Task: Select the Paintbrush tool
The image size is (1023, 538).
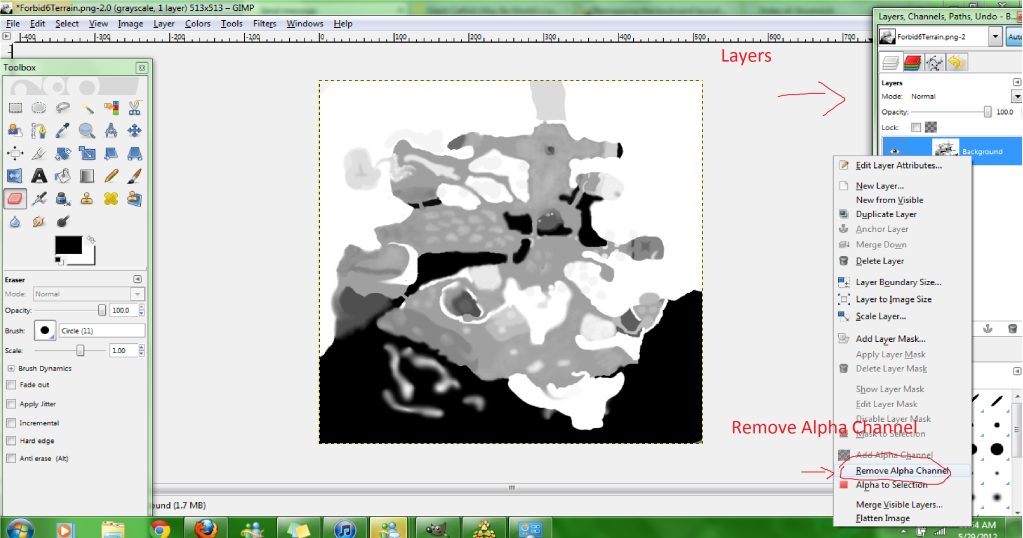Action: (x=135, y=175)
